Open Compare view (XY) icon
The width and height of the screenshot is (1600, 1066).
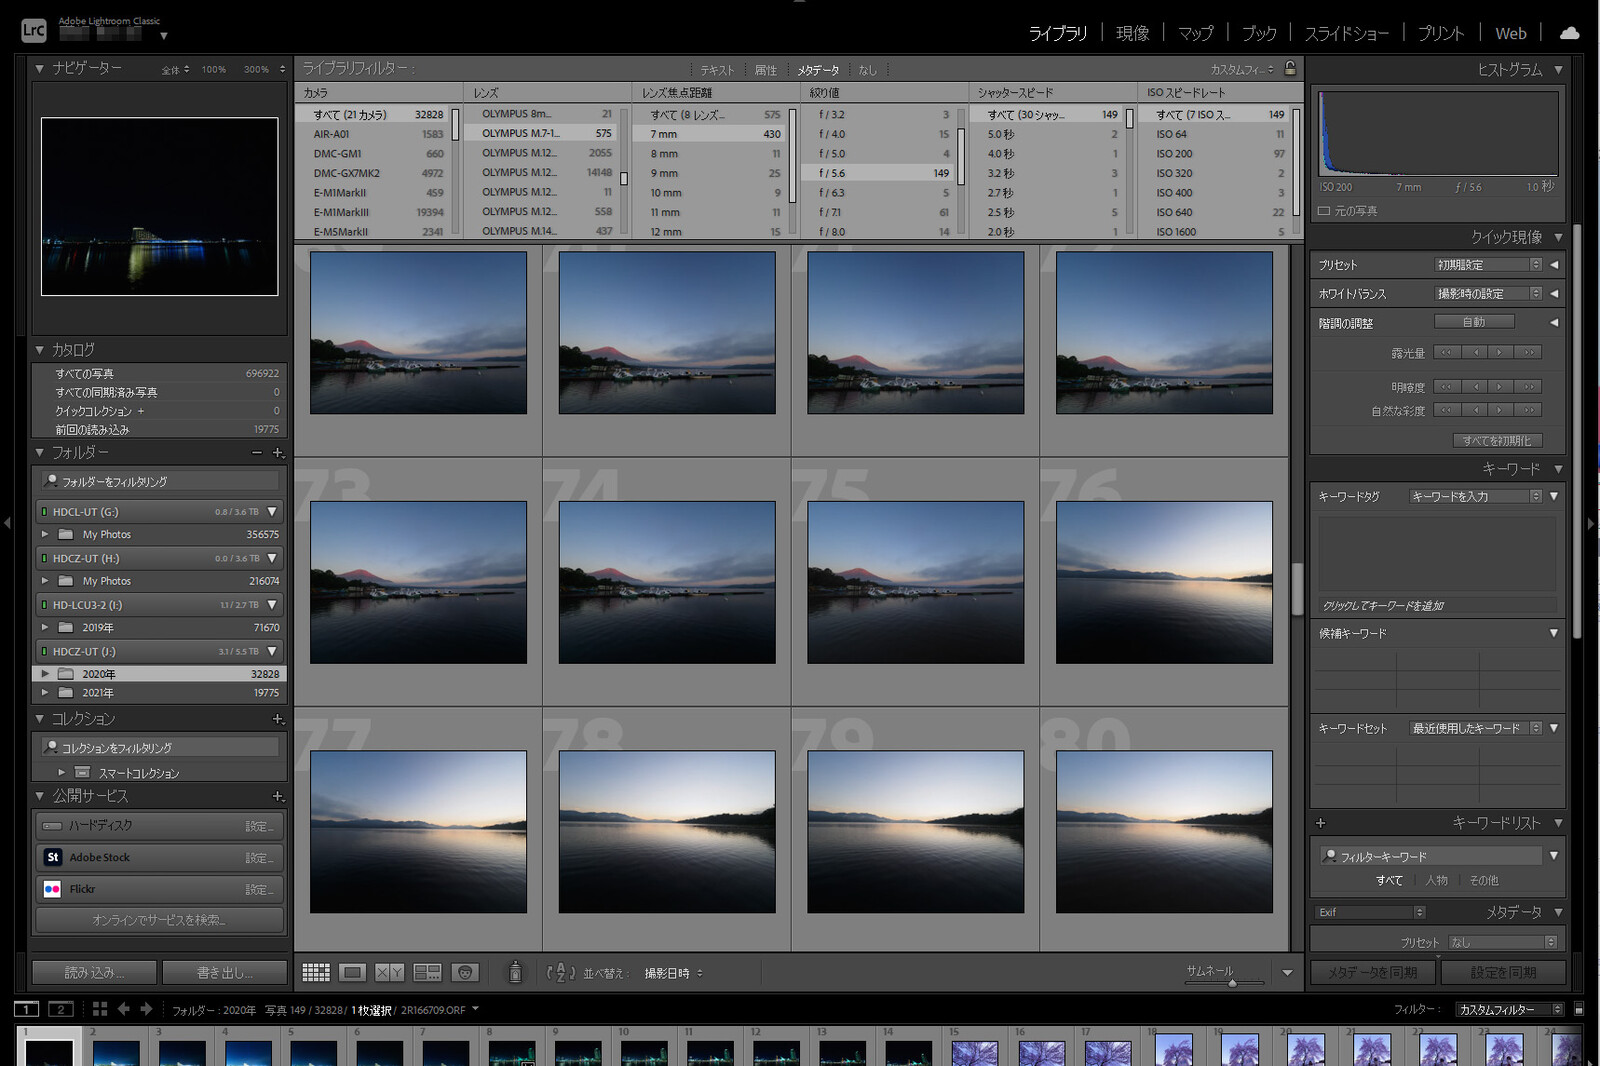[389, 972]
